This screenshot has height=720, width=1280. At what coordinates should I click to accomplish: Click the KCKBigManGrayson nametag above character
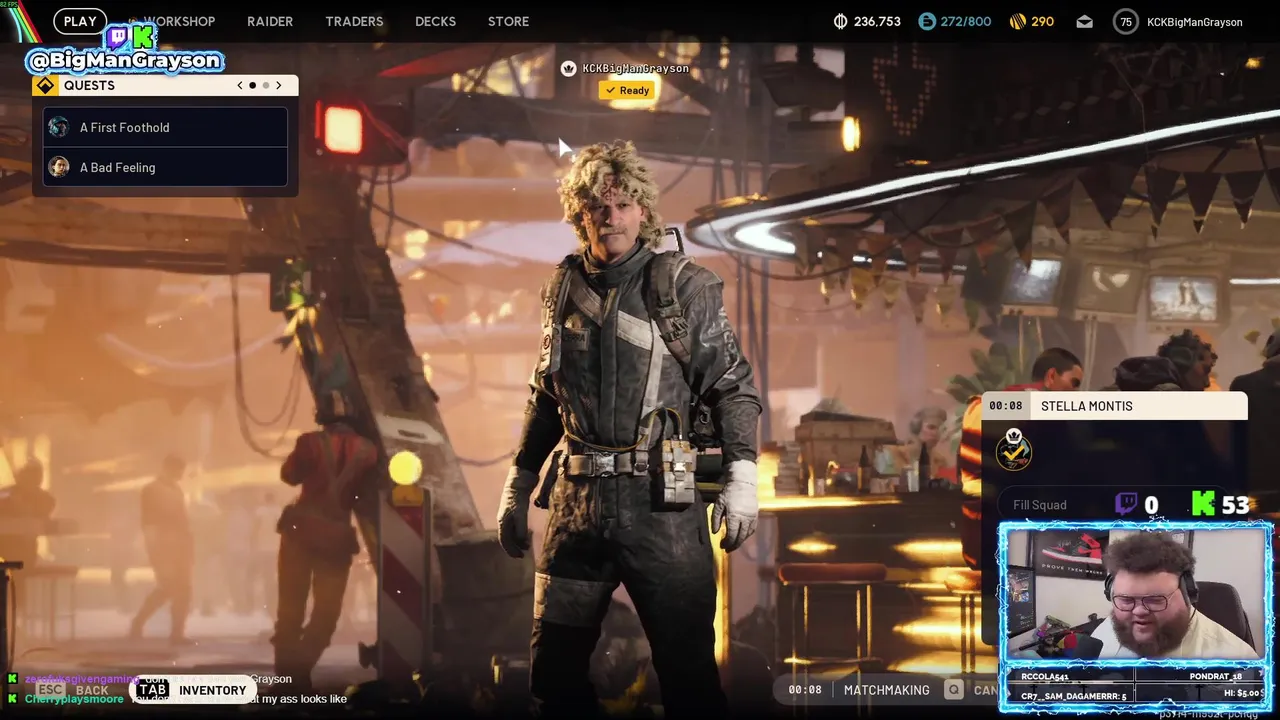tap(635, 68)
